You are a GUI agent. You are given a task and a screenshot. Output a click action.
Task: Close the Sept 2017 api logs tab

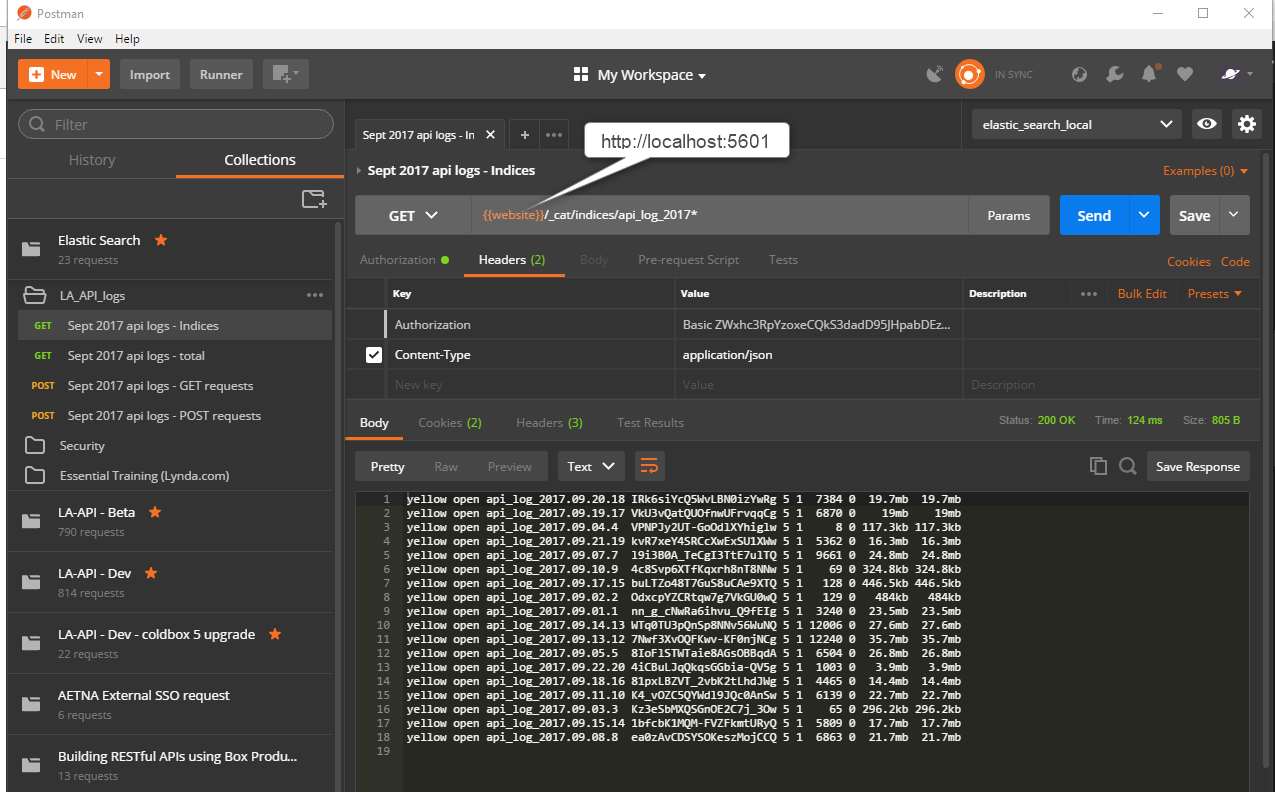click(490, 135)
